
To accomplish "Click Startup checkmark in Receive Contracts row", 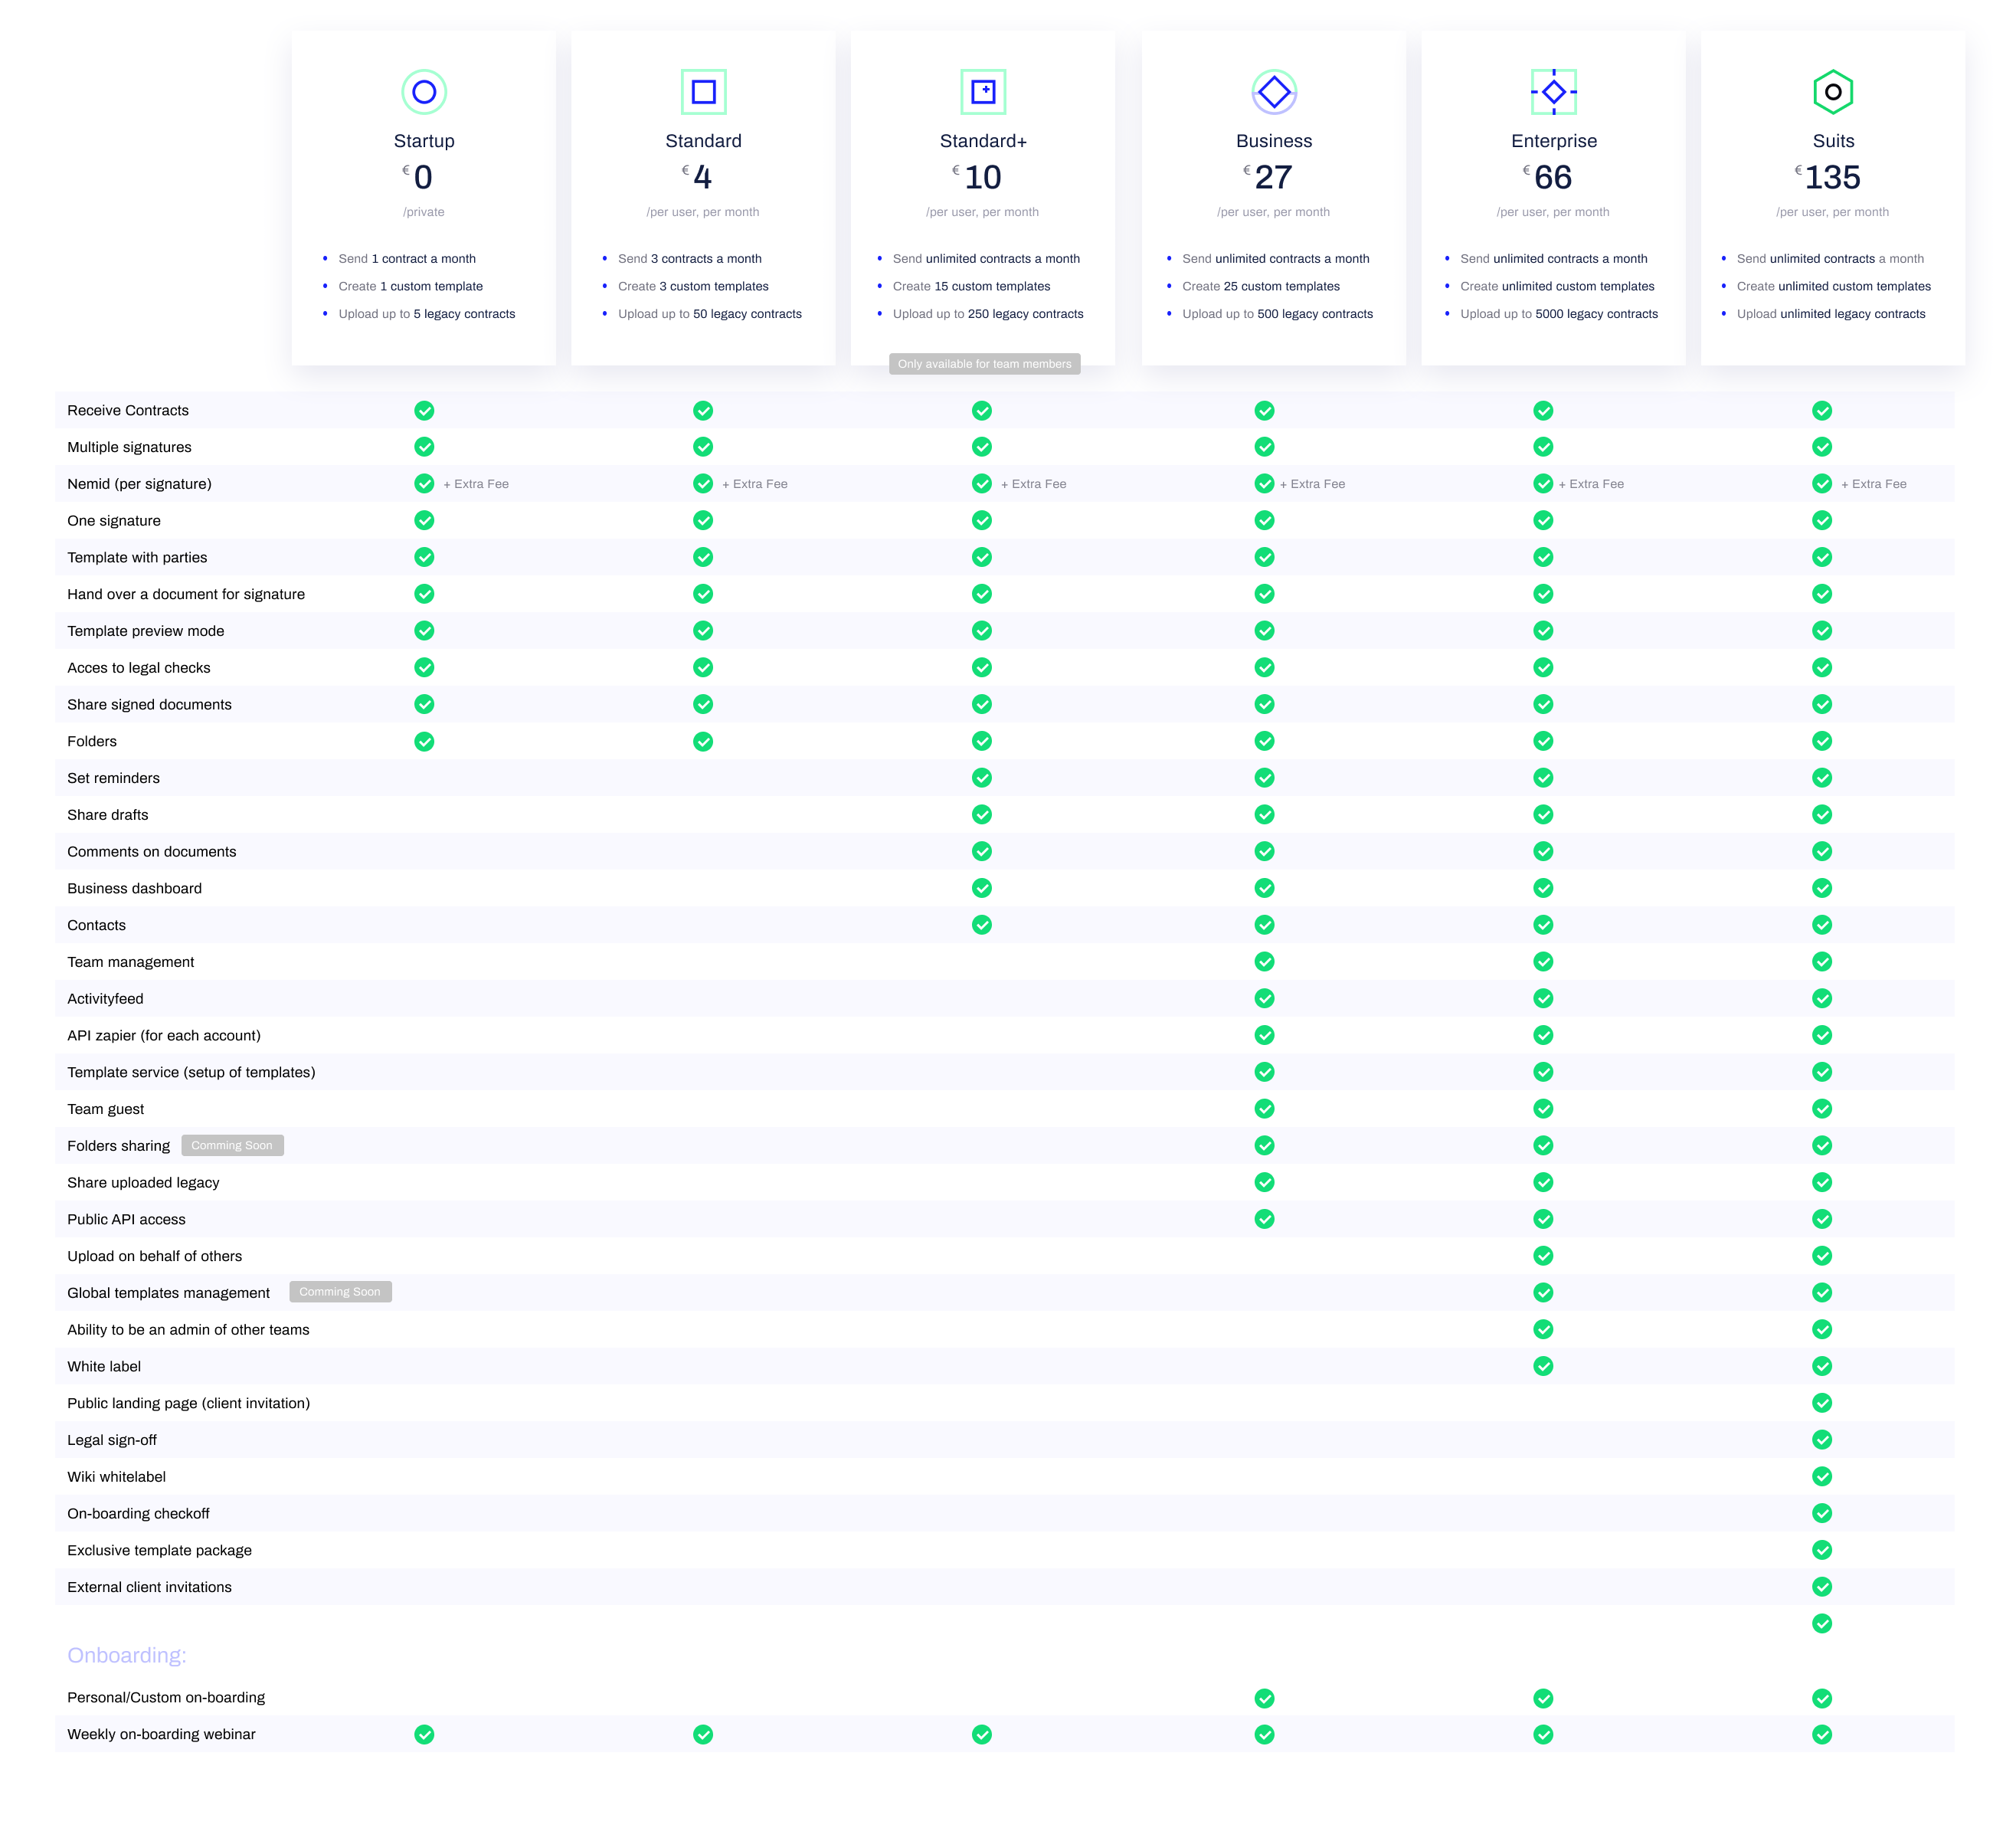I will click(x=424, y=410).
